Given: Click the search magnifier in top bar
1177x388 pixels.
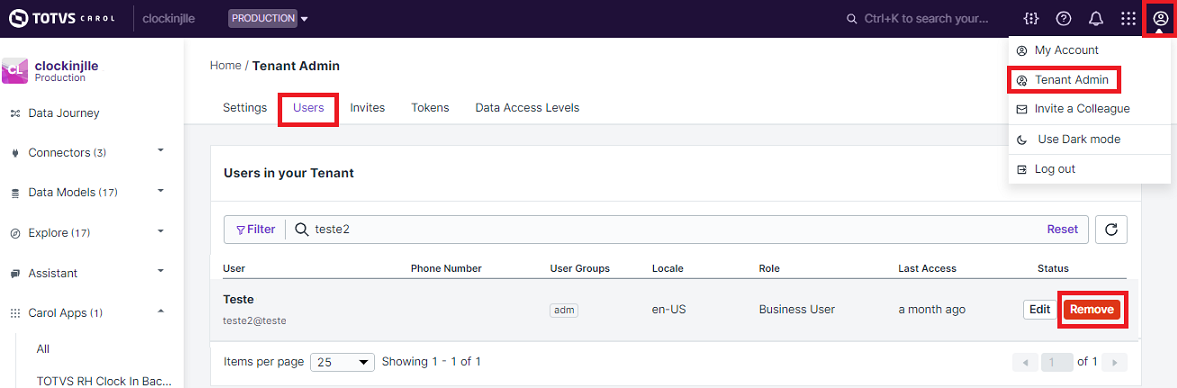Looking at the screenshot, I should pyautogui.click(x=852, y=19).
